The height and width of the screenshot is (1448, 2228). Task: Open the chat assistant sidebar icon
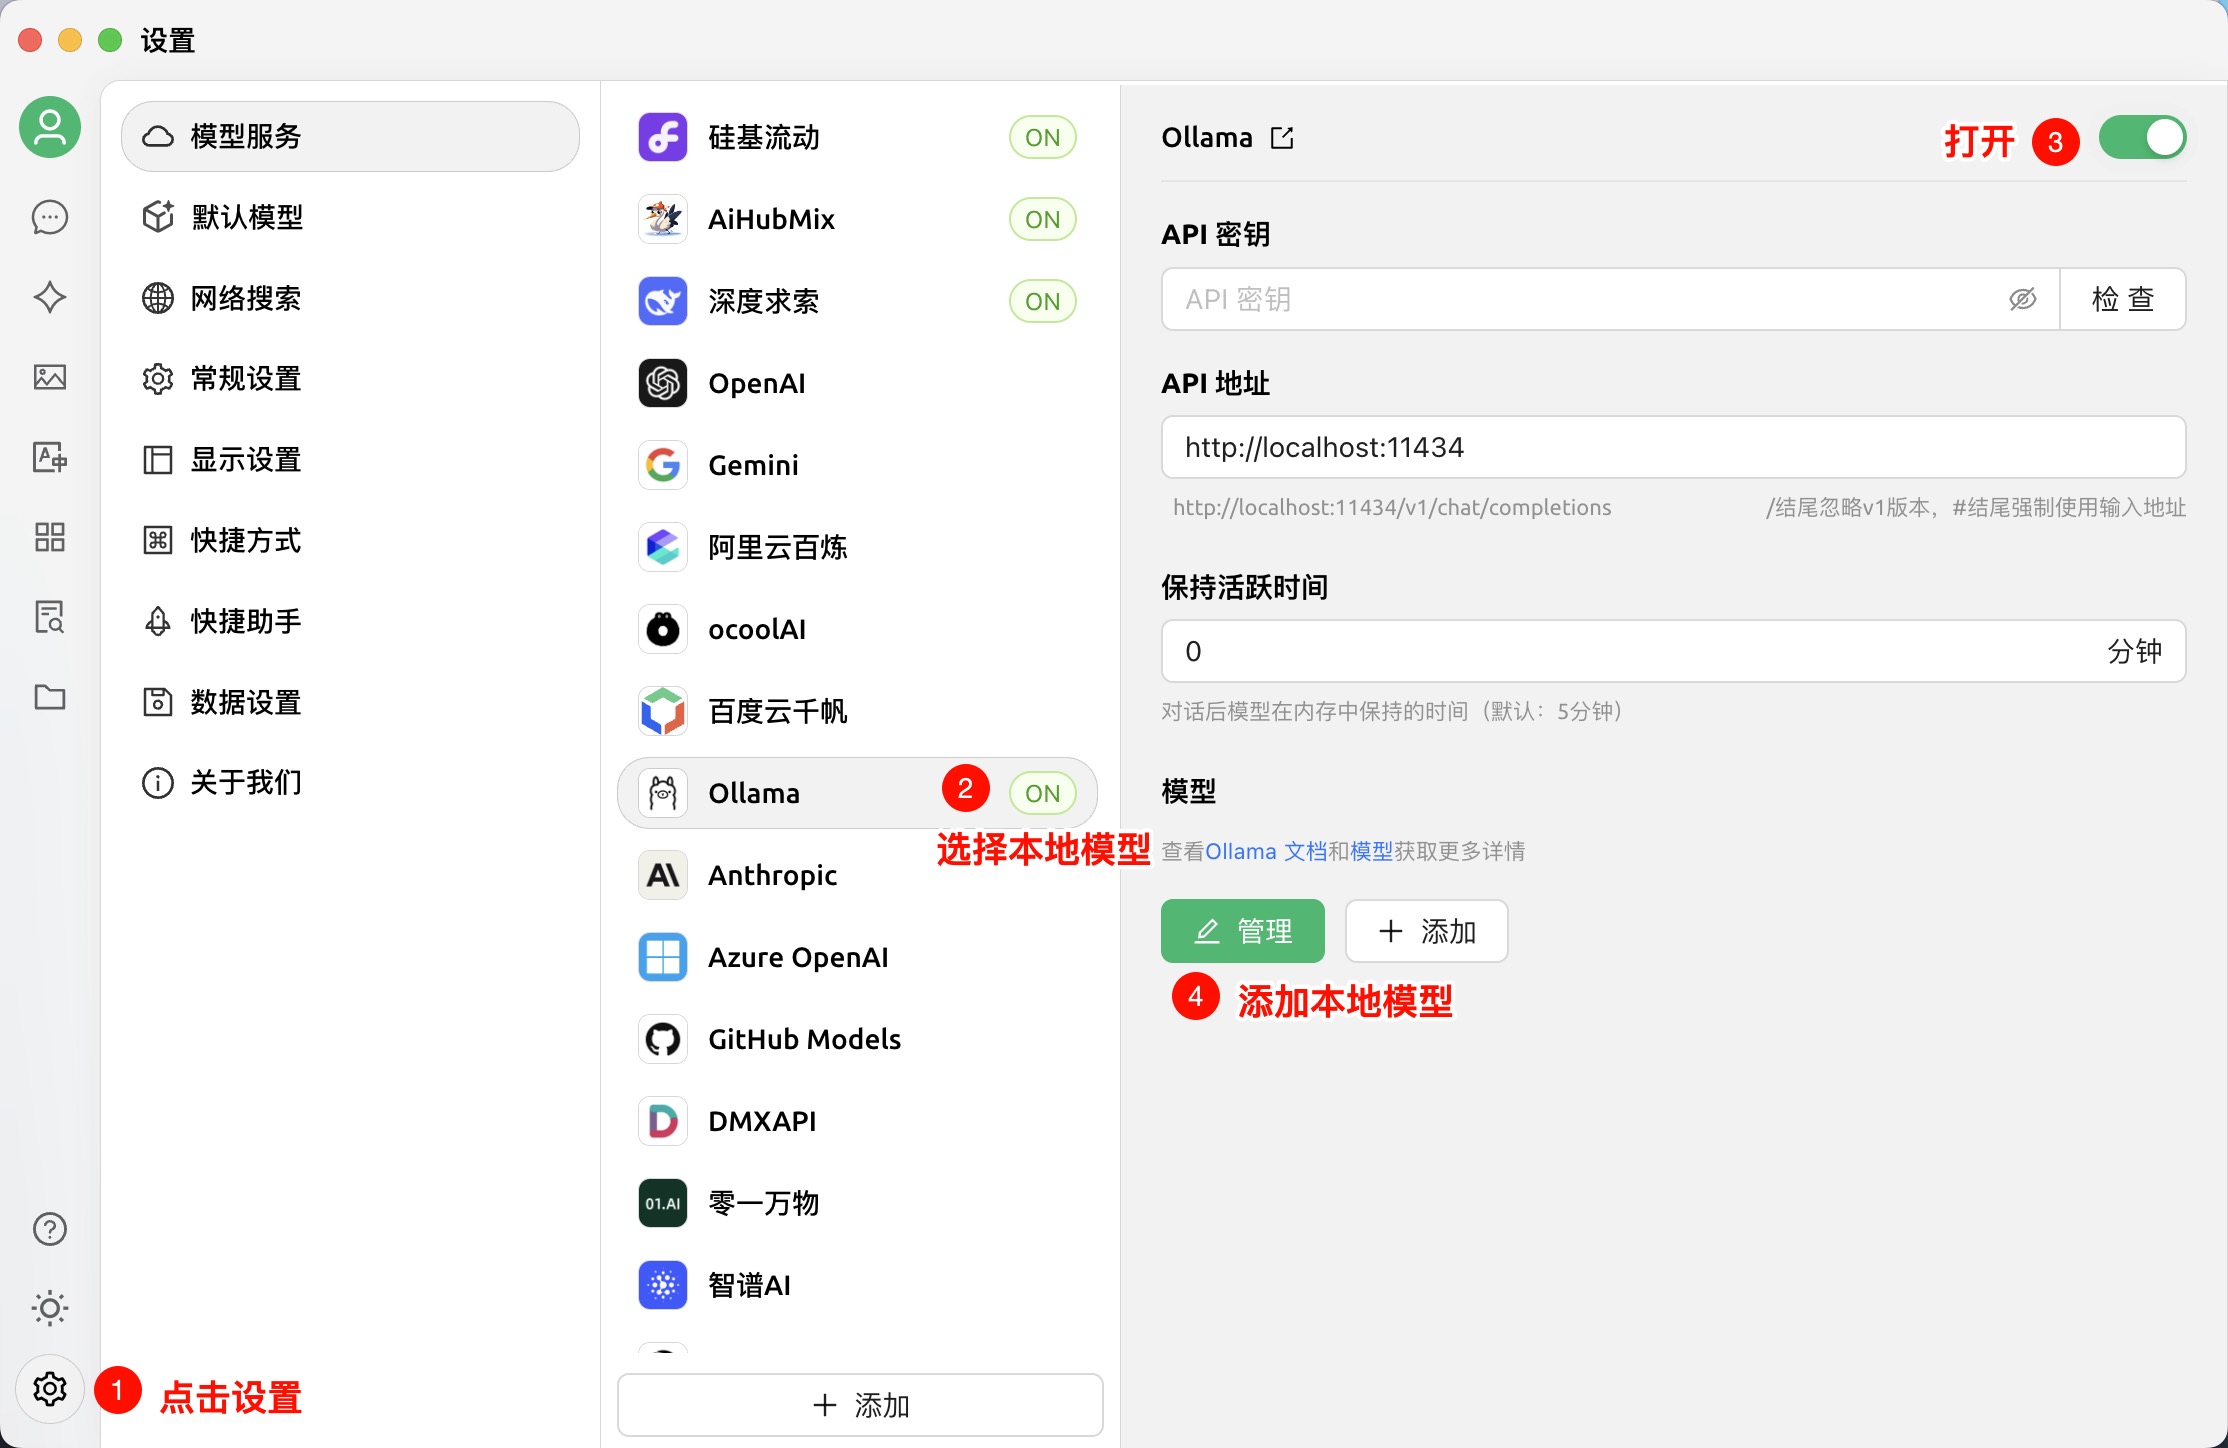tap(50, 217)
